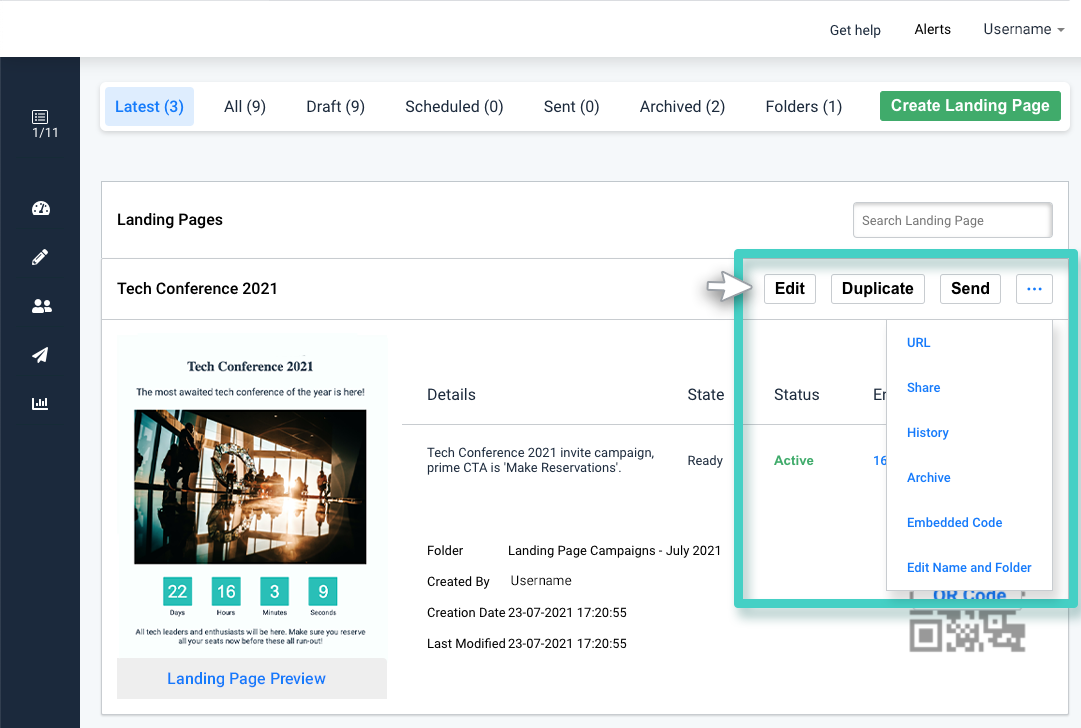Click the Tech Conference 2021 preview thumbnail image

(x=250, y=487)
